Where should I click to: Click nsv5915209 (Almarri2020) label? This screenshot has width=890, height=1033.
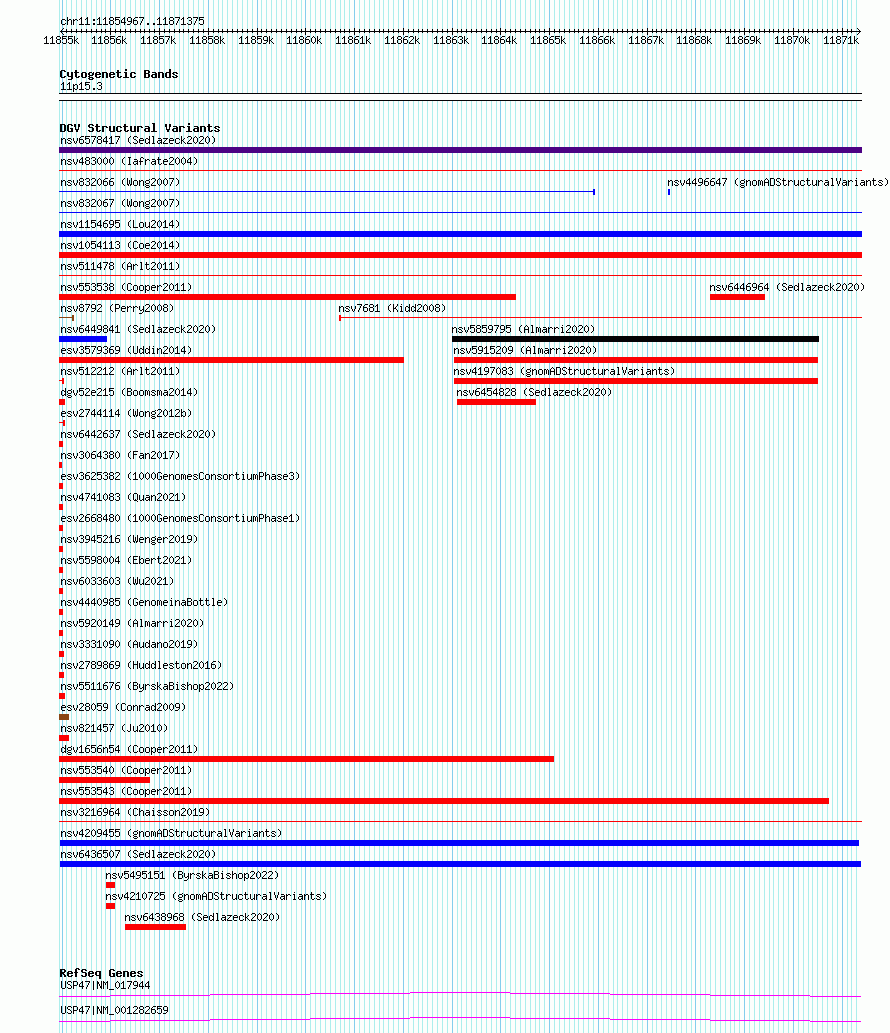point(525,350)
